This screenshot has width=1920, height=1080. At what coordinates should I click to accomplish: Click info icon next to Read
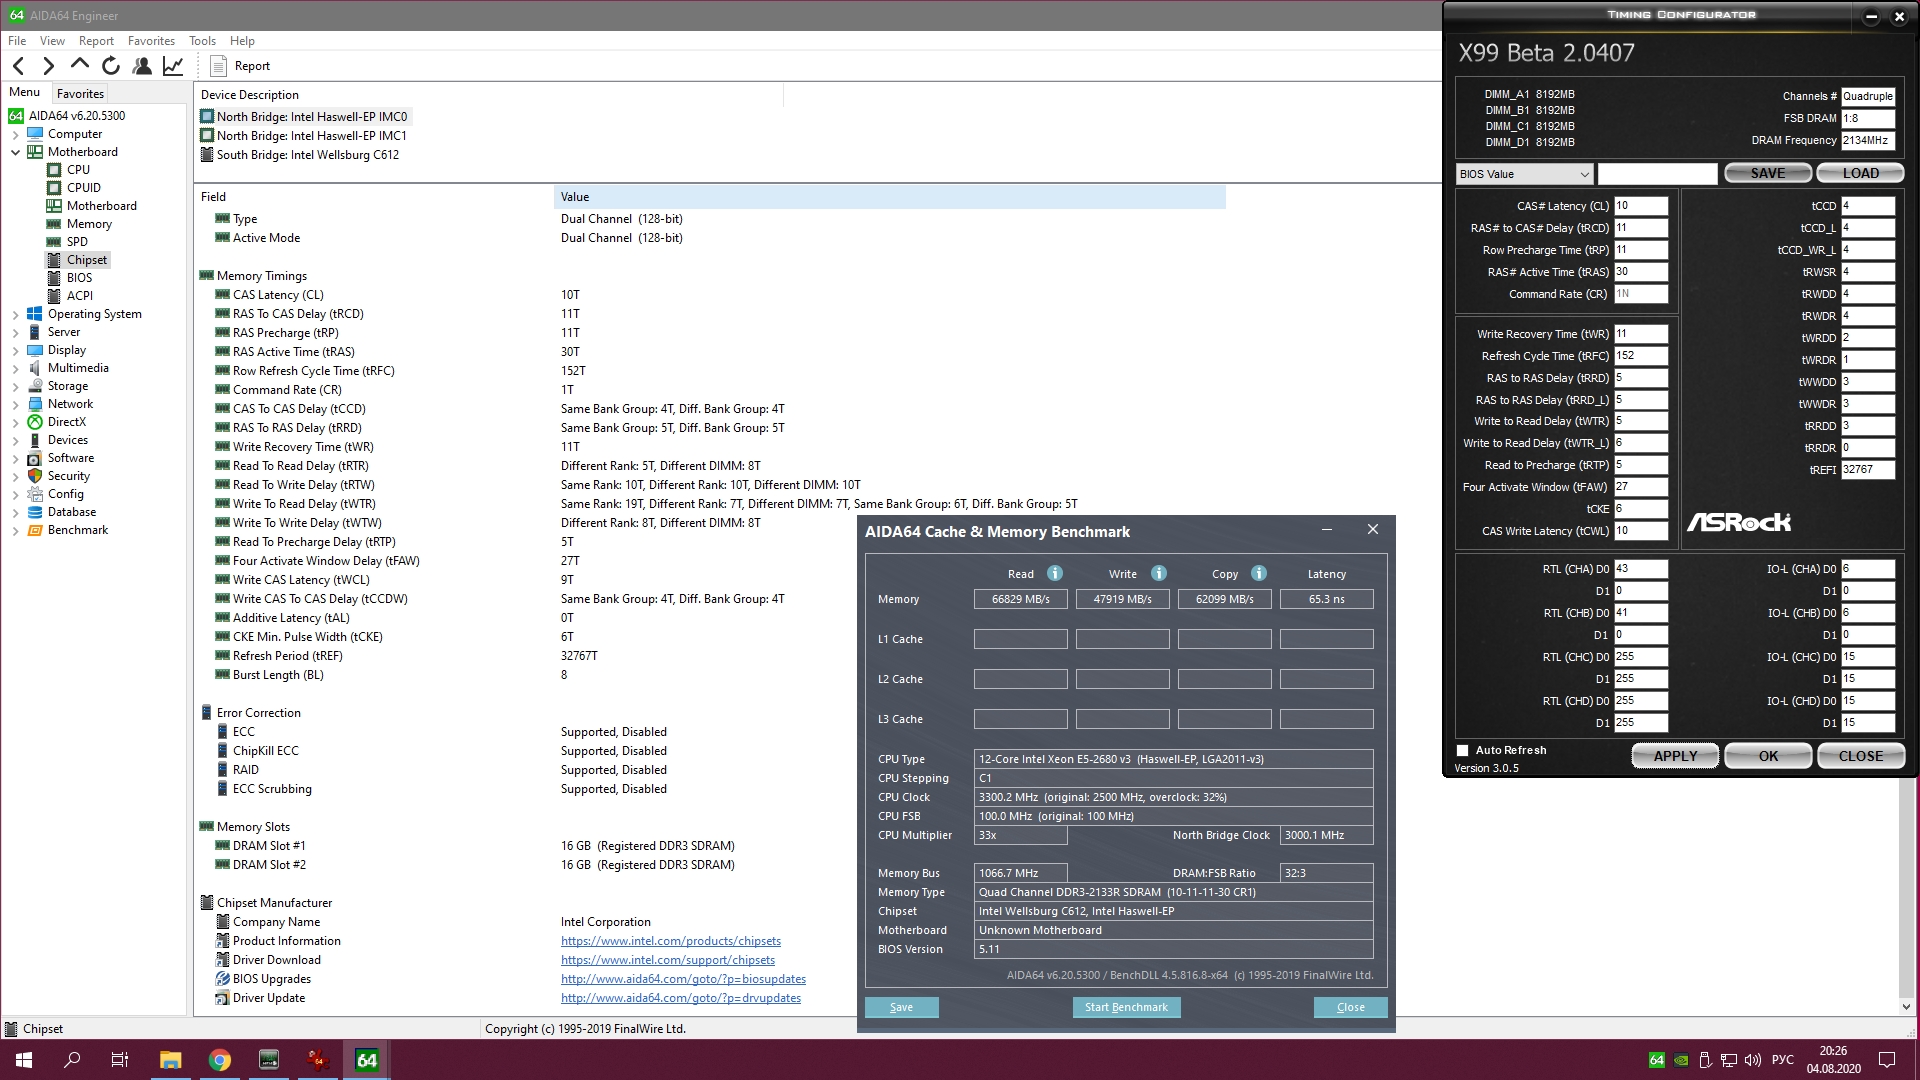1054,573
